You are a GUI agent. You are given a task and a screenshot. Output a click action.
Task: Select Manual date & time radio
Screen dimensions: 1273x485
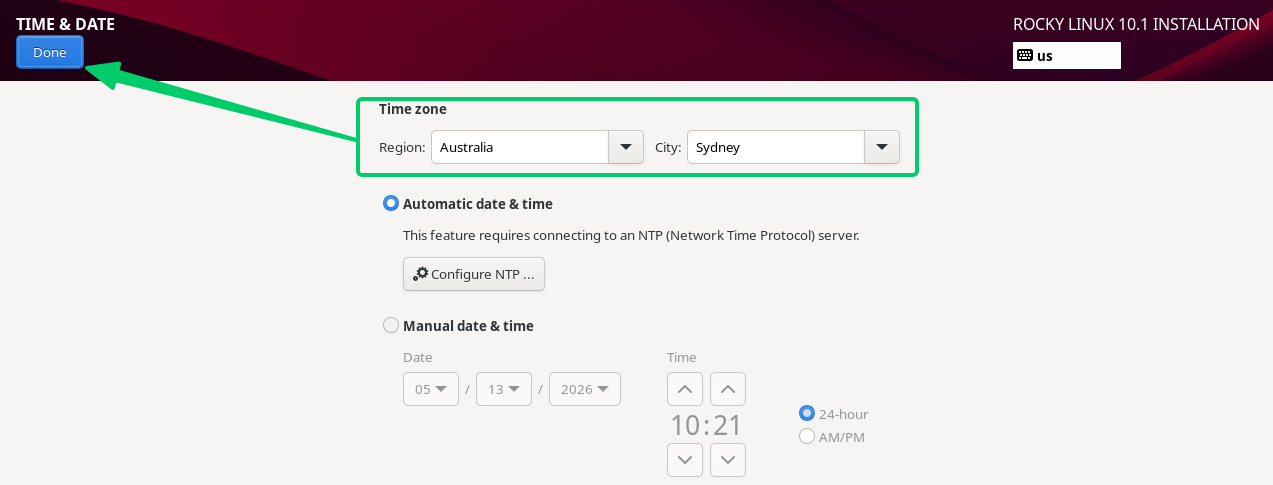[391, 326]
